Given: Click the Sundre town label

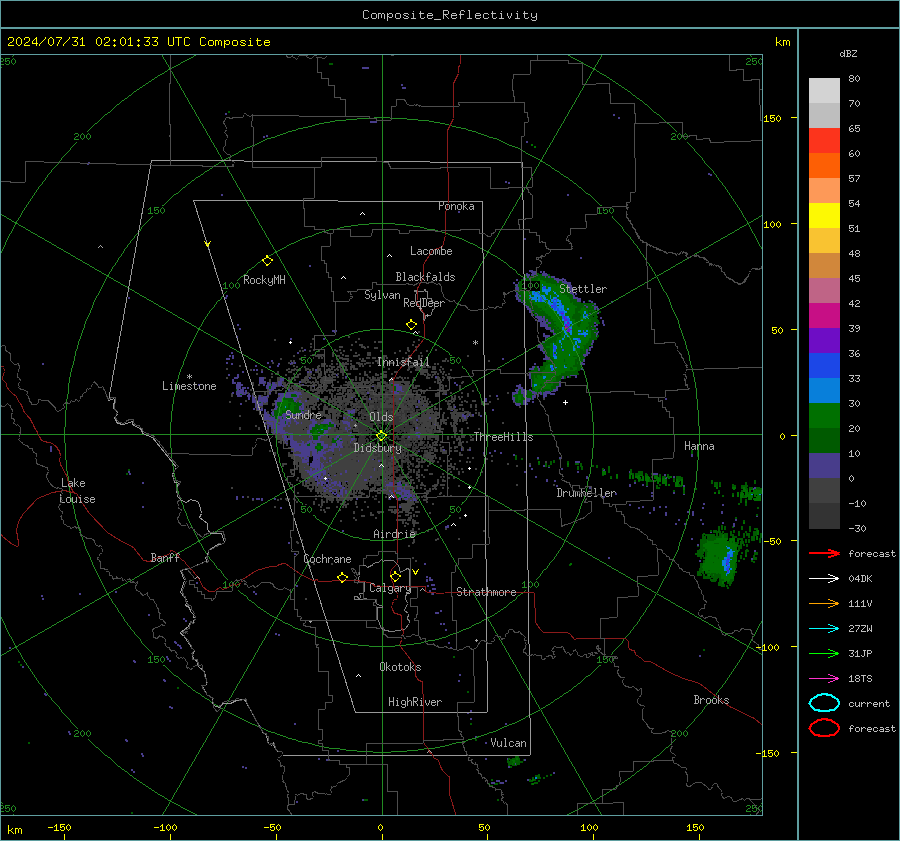Looking at the screenshot, I should click(303, 415).
